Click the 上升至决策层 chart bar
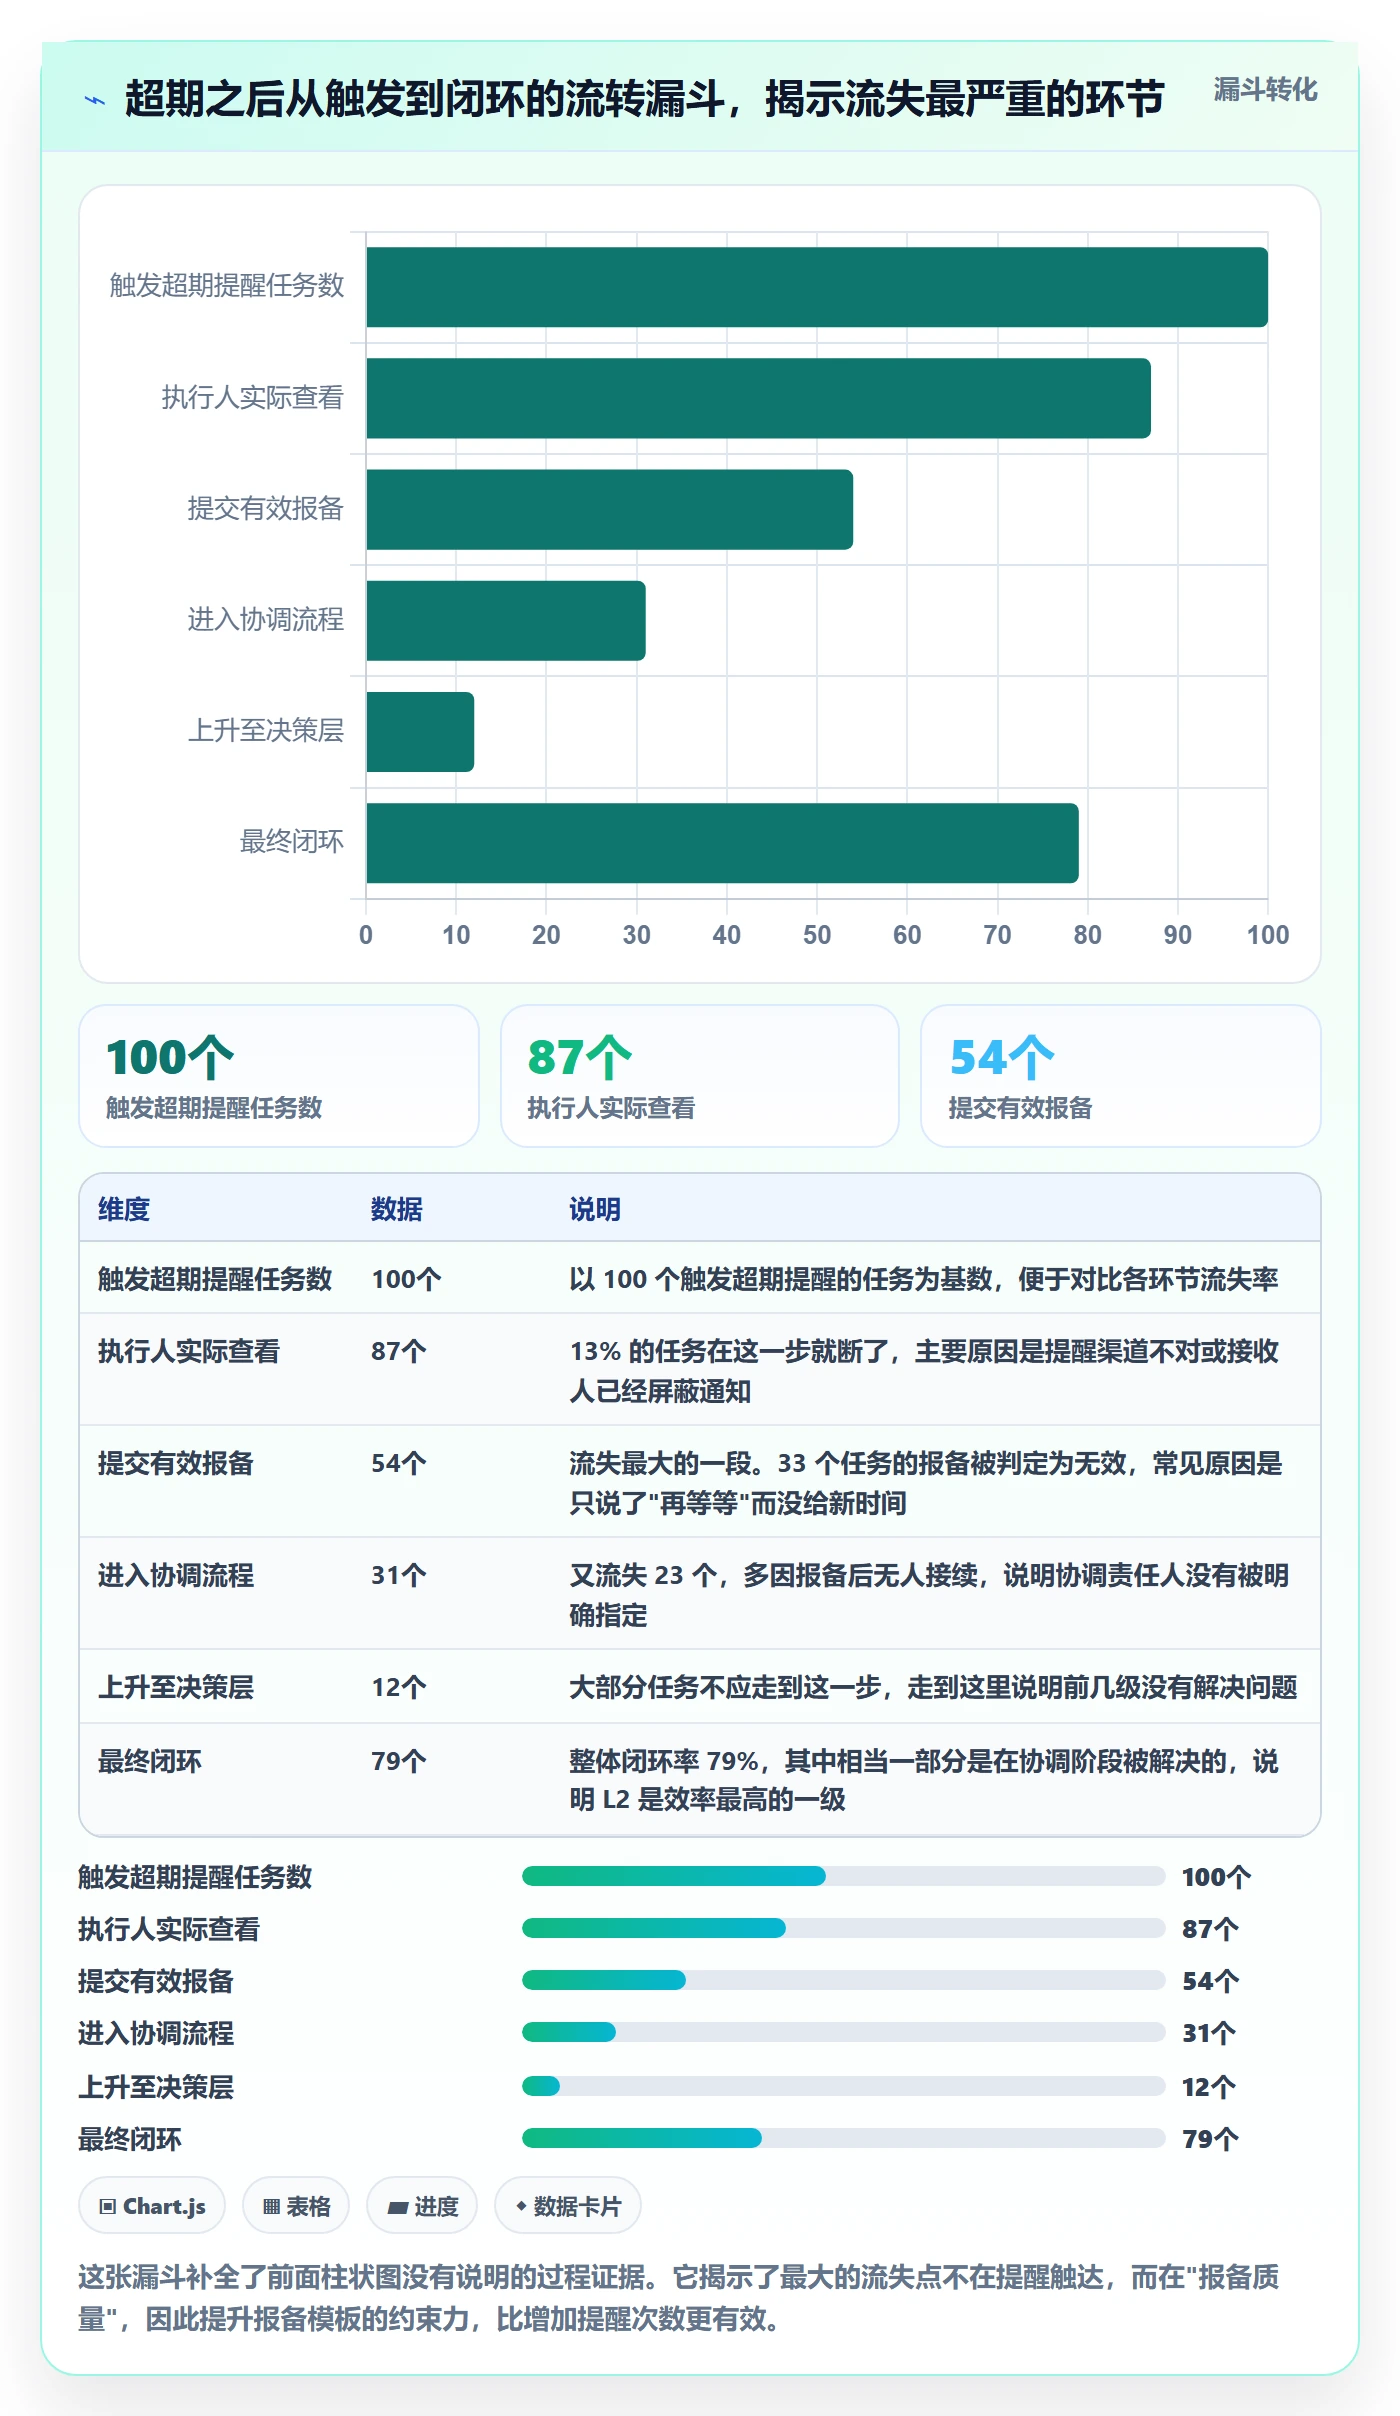The image size is (1400, 2416). coord(420,731)
